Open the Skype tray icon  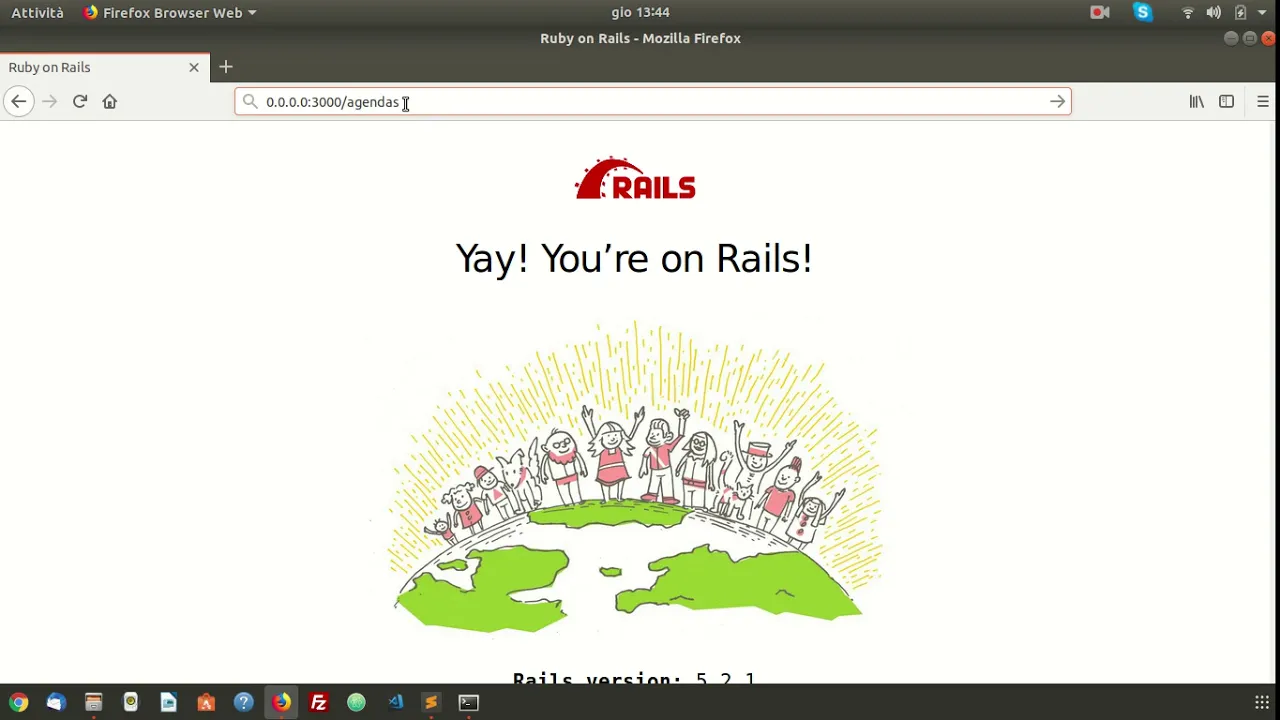click(x=1143, y=12)
